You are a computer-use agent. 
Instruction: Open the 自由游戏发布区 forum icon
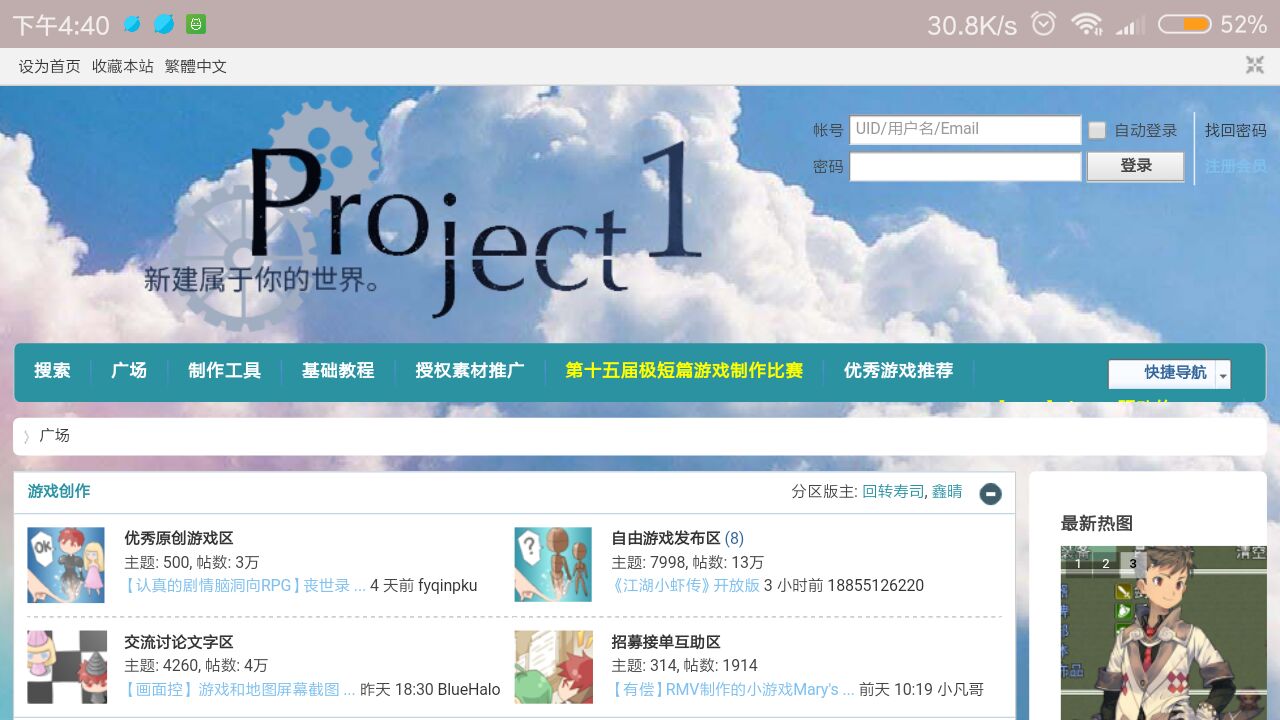[553, 565]
